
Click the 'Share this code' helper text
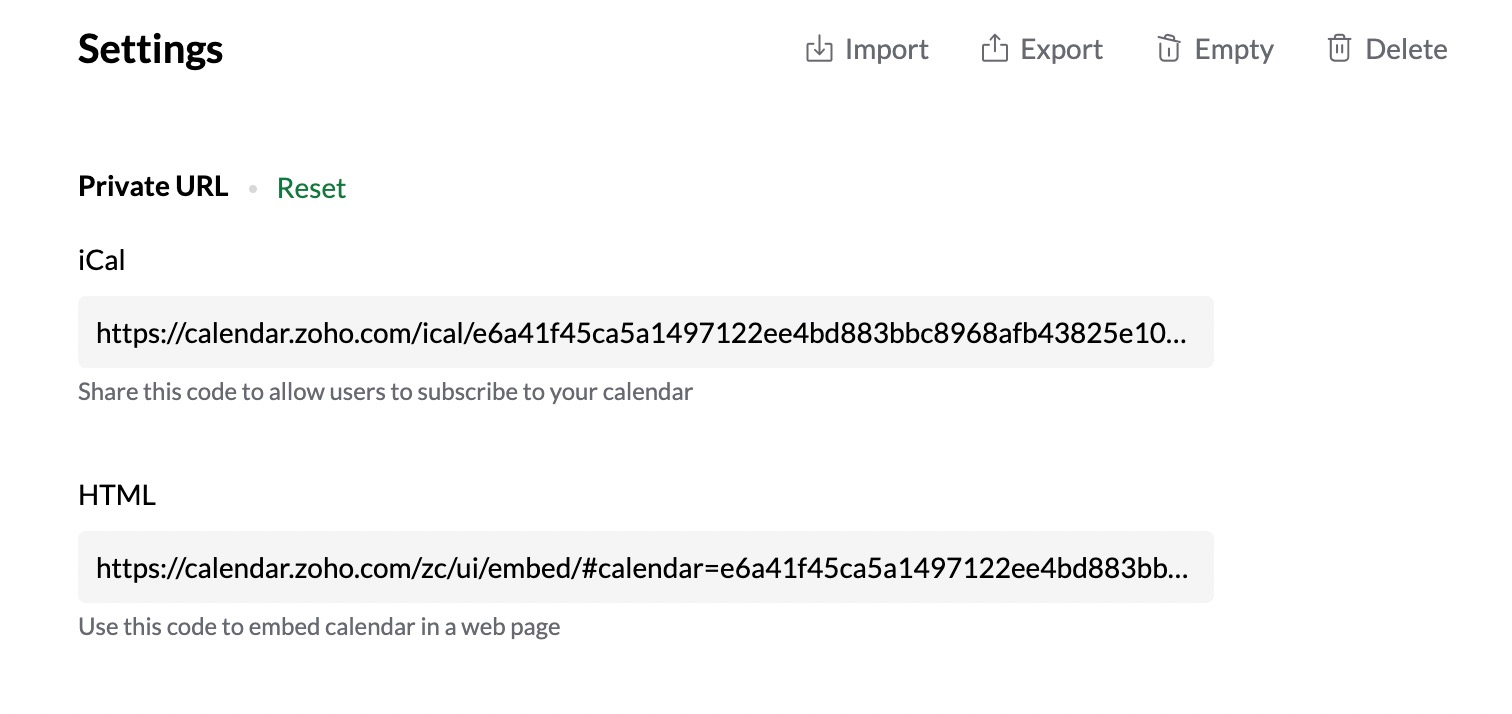[385, 391]
